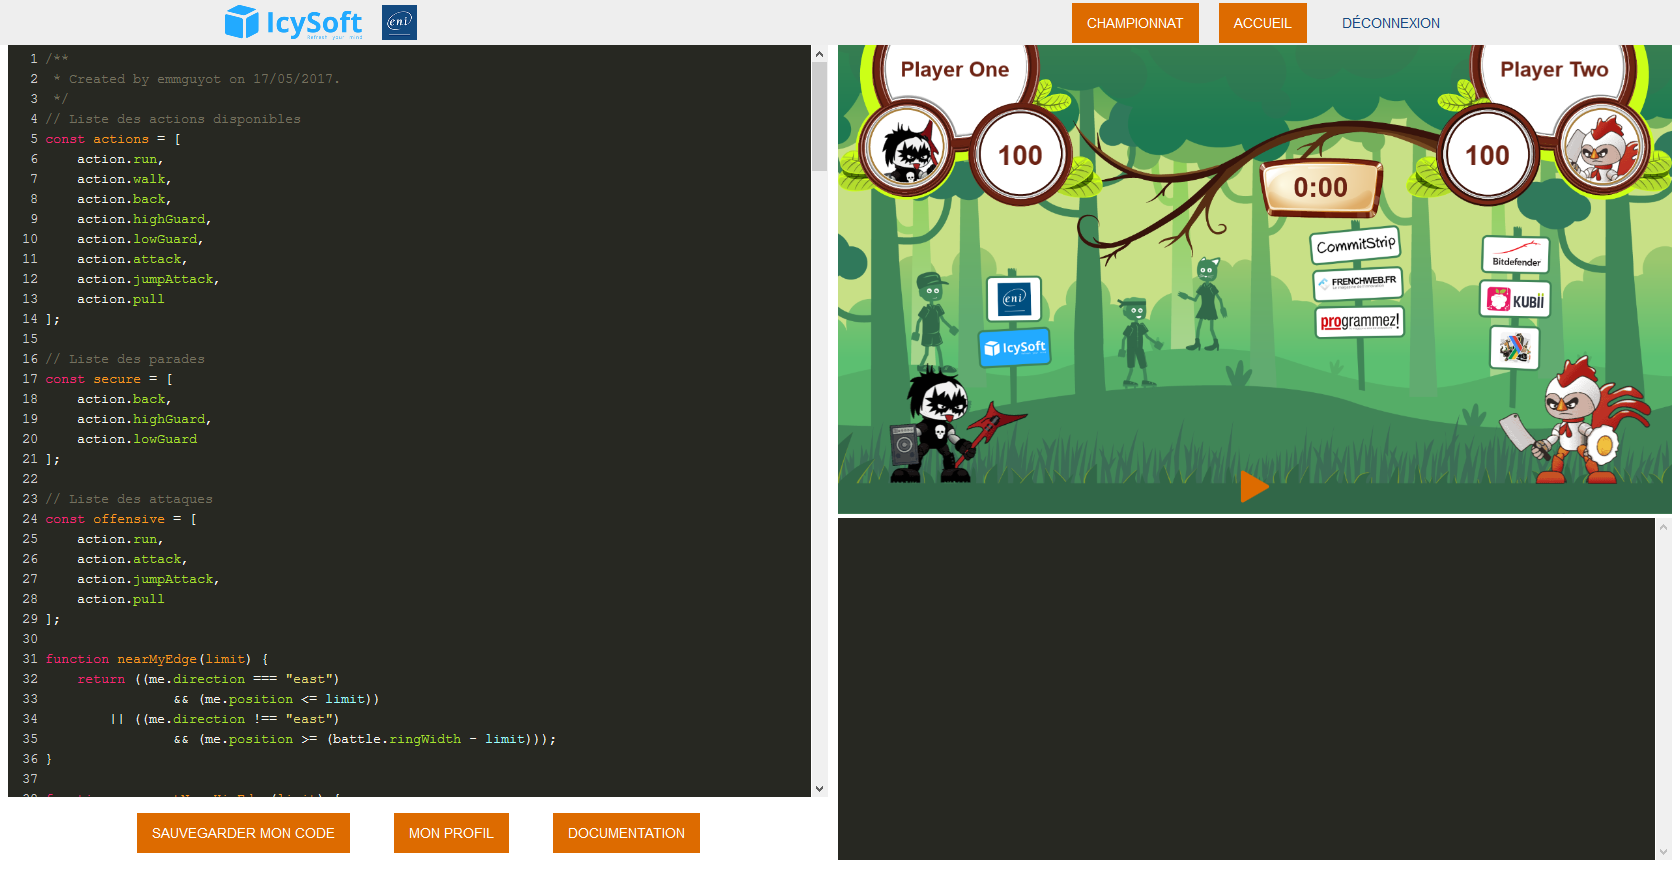Image resolution: width=1680 pixels, height=895 pixels.
Task: Click 'Player One' name label
Action: [954, 69]
